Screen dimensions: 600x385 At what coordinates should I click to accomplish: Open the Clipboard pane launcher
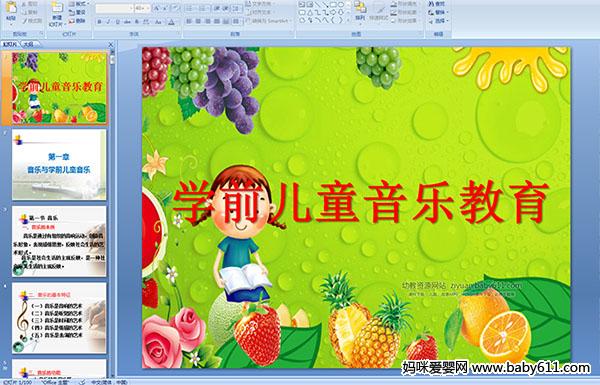(41, 33)
